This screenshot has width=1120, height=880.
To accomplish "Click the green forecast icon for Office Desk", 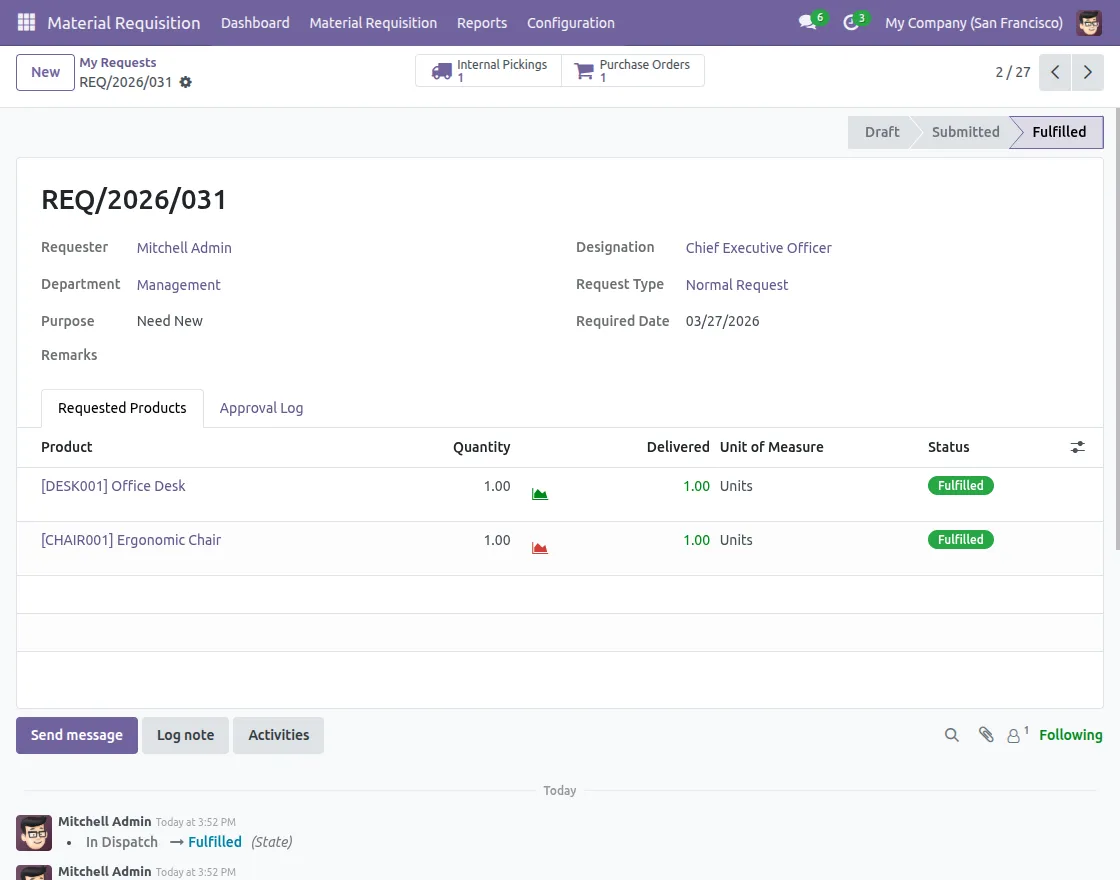I will (540, 494).
